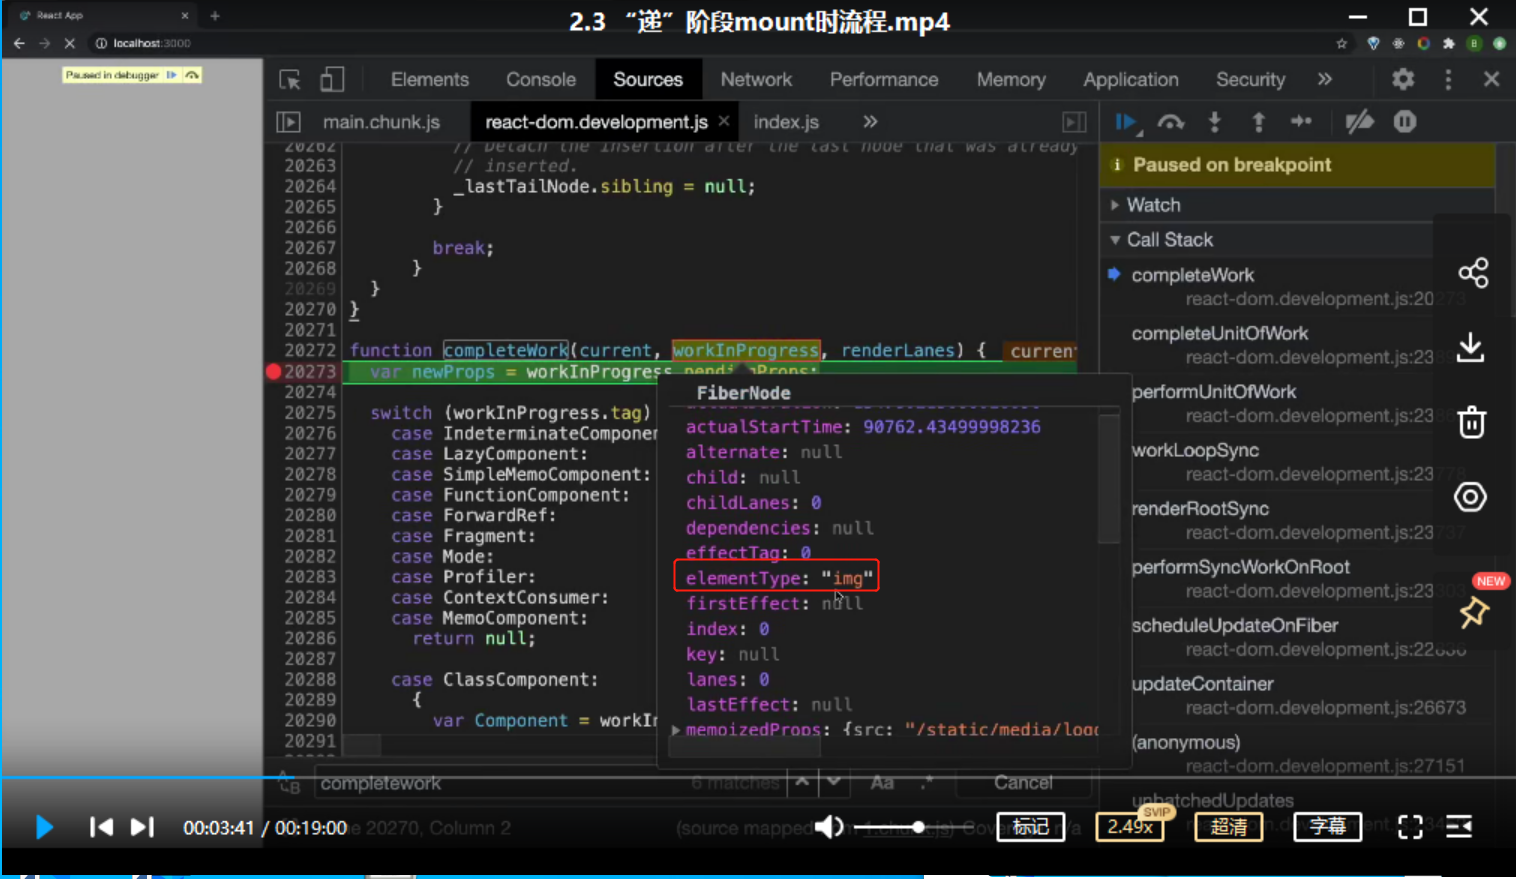Mute the video volume speaker icon
The width and height of the screenshot is (1516, 879).
pyautogui.click(x=828, y=827)
